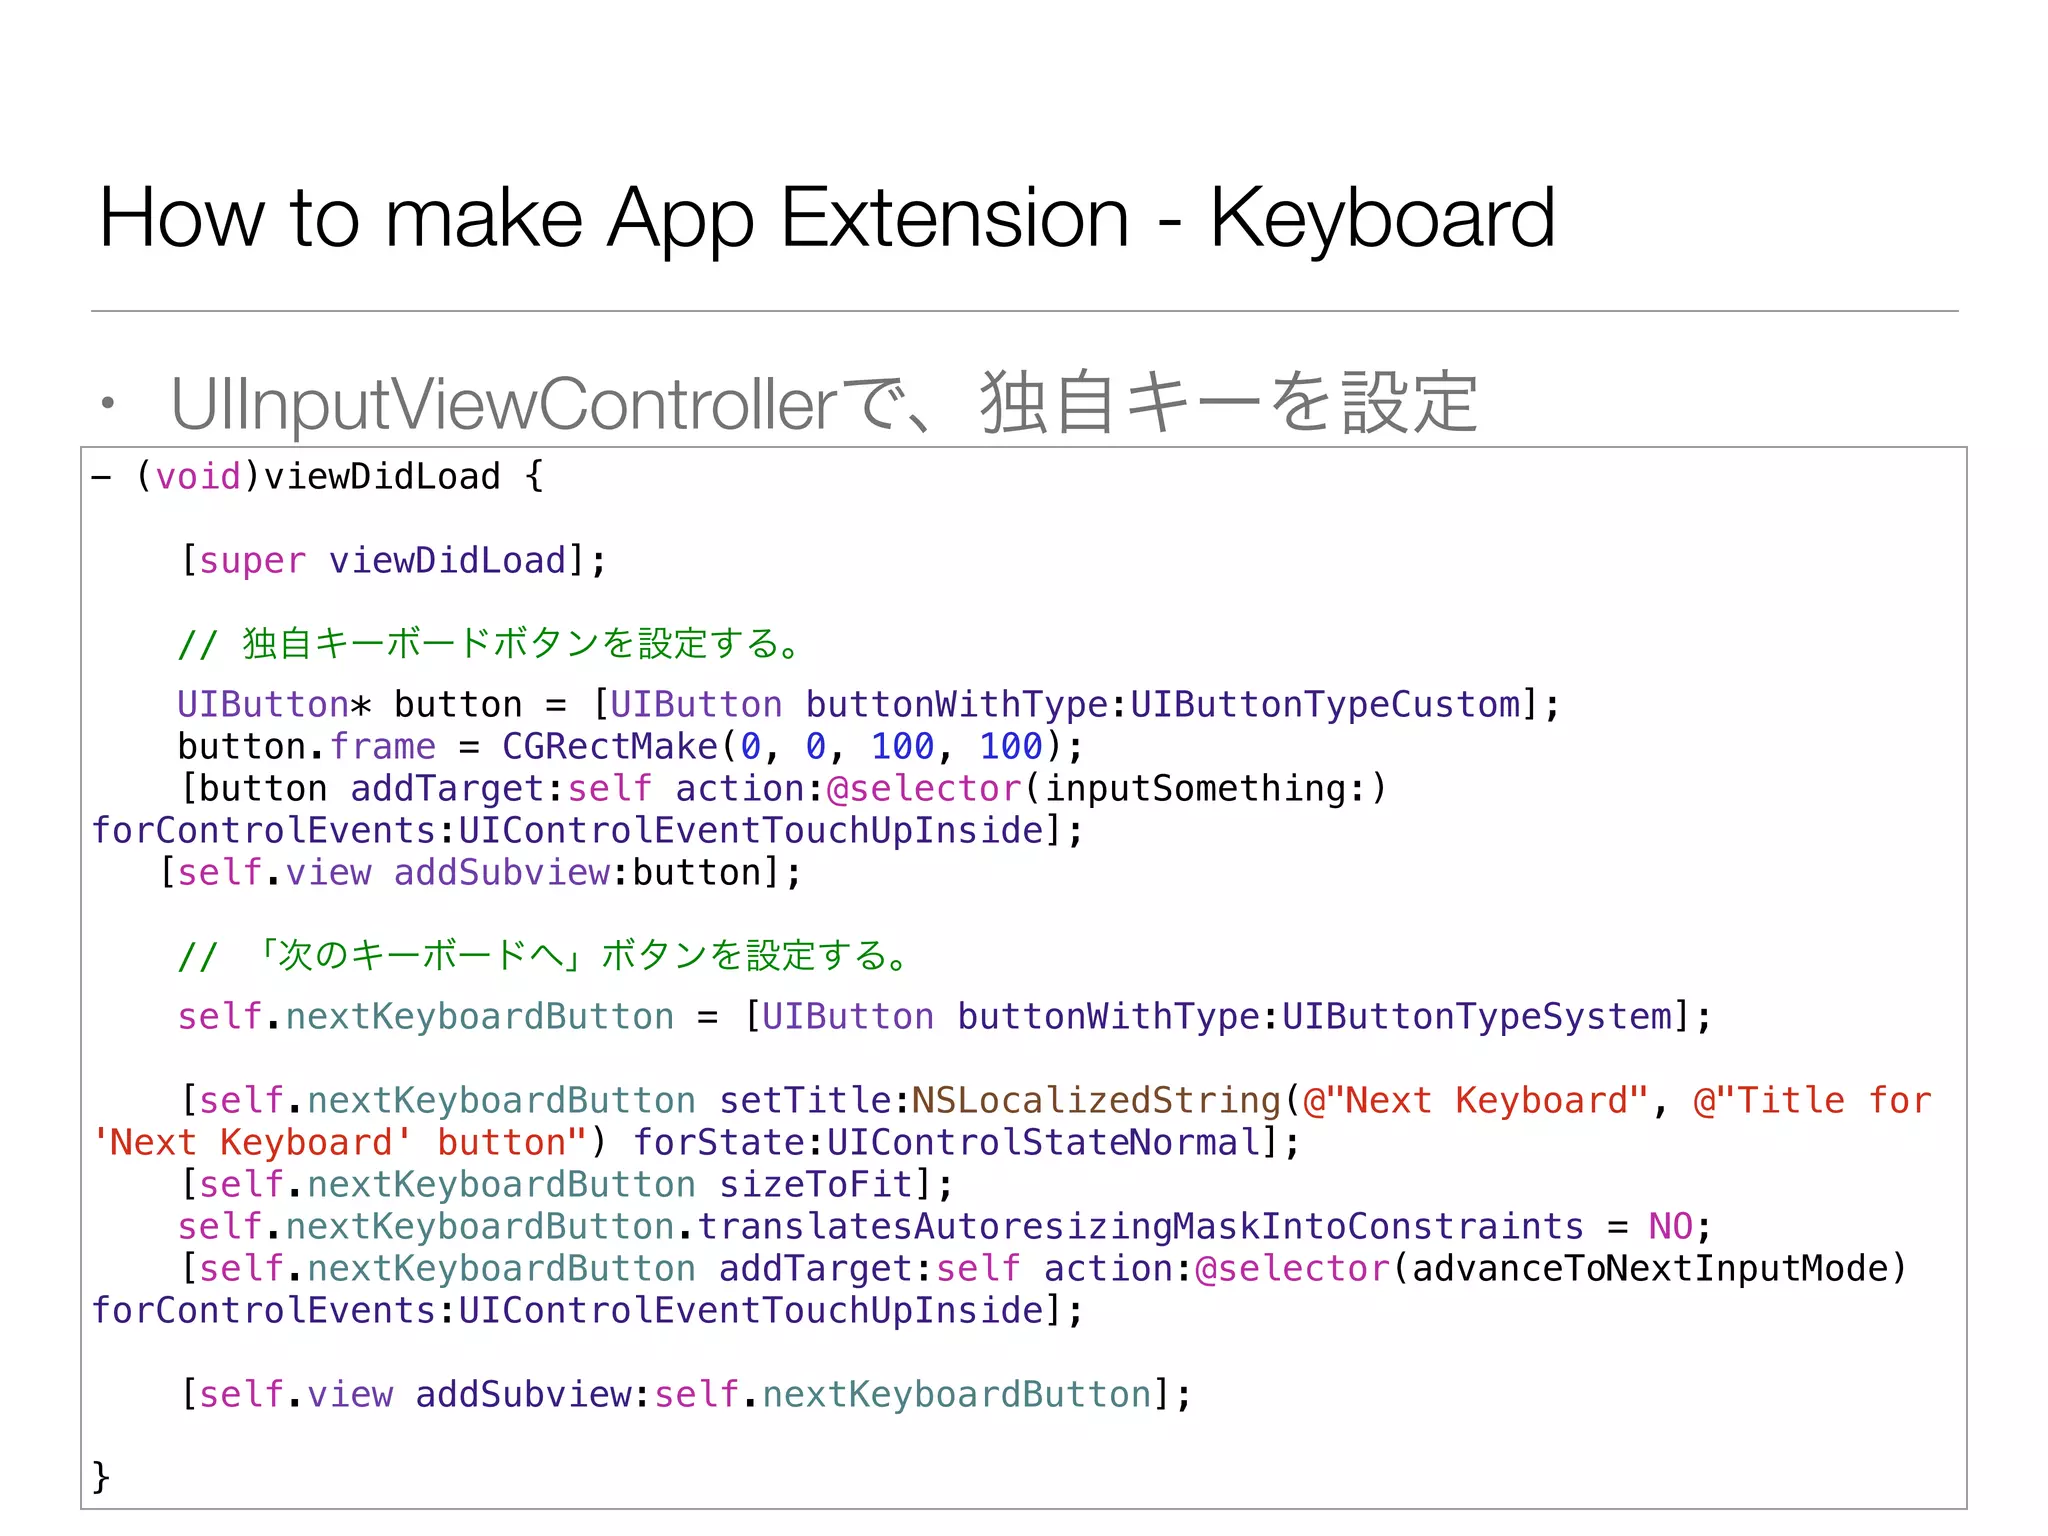Click the bullet text "UIInputViewControllerで、独自キーを設定"

[824, 403]
